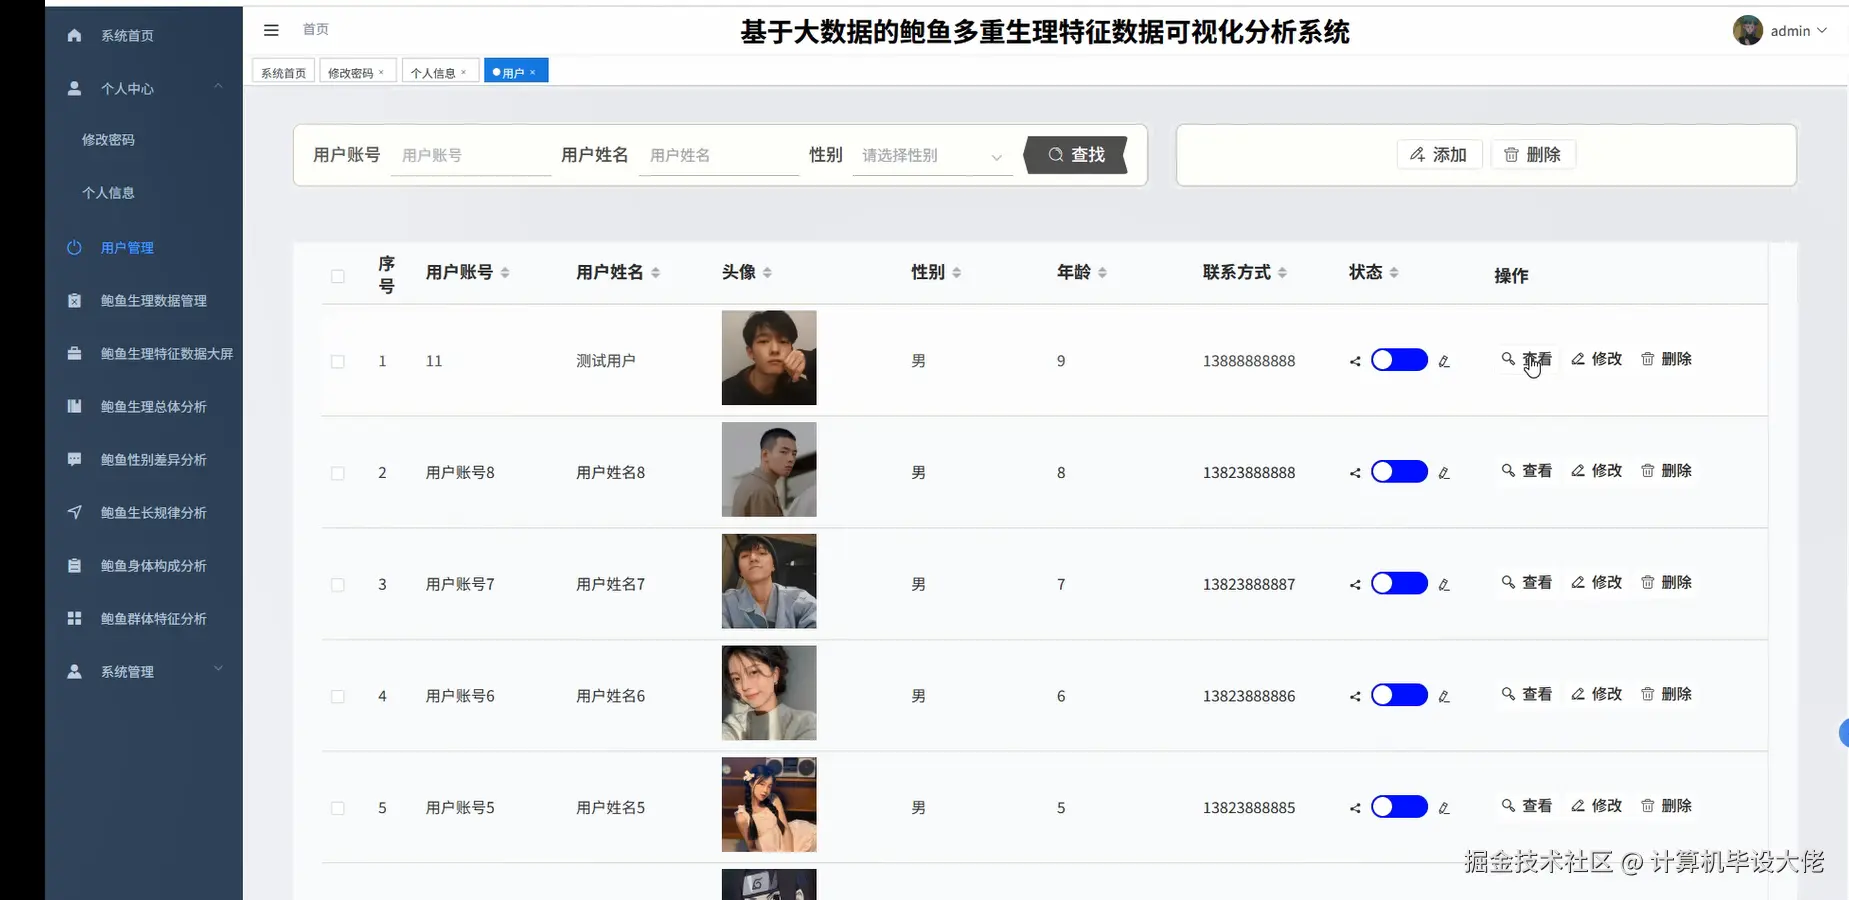The height and width of the screenshot is (900, 1849).
Task: Select the header checkbox to select all rows
Action: tap(337, 276)
